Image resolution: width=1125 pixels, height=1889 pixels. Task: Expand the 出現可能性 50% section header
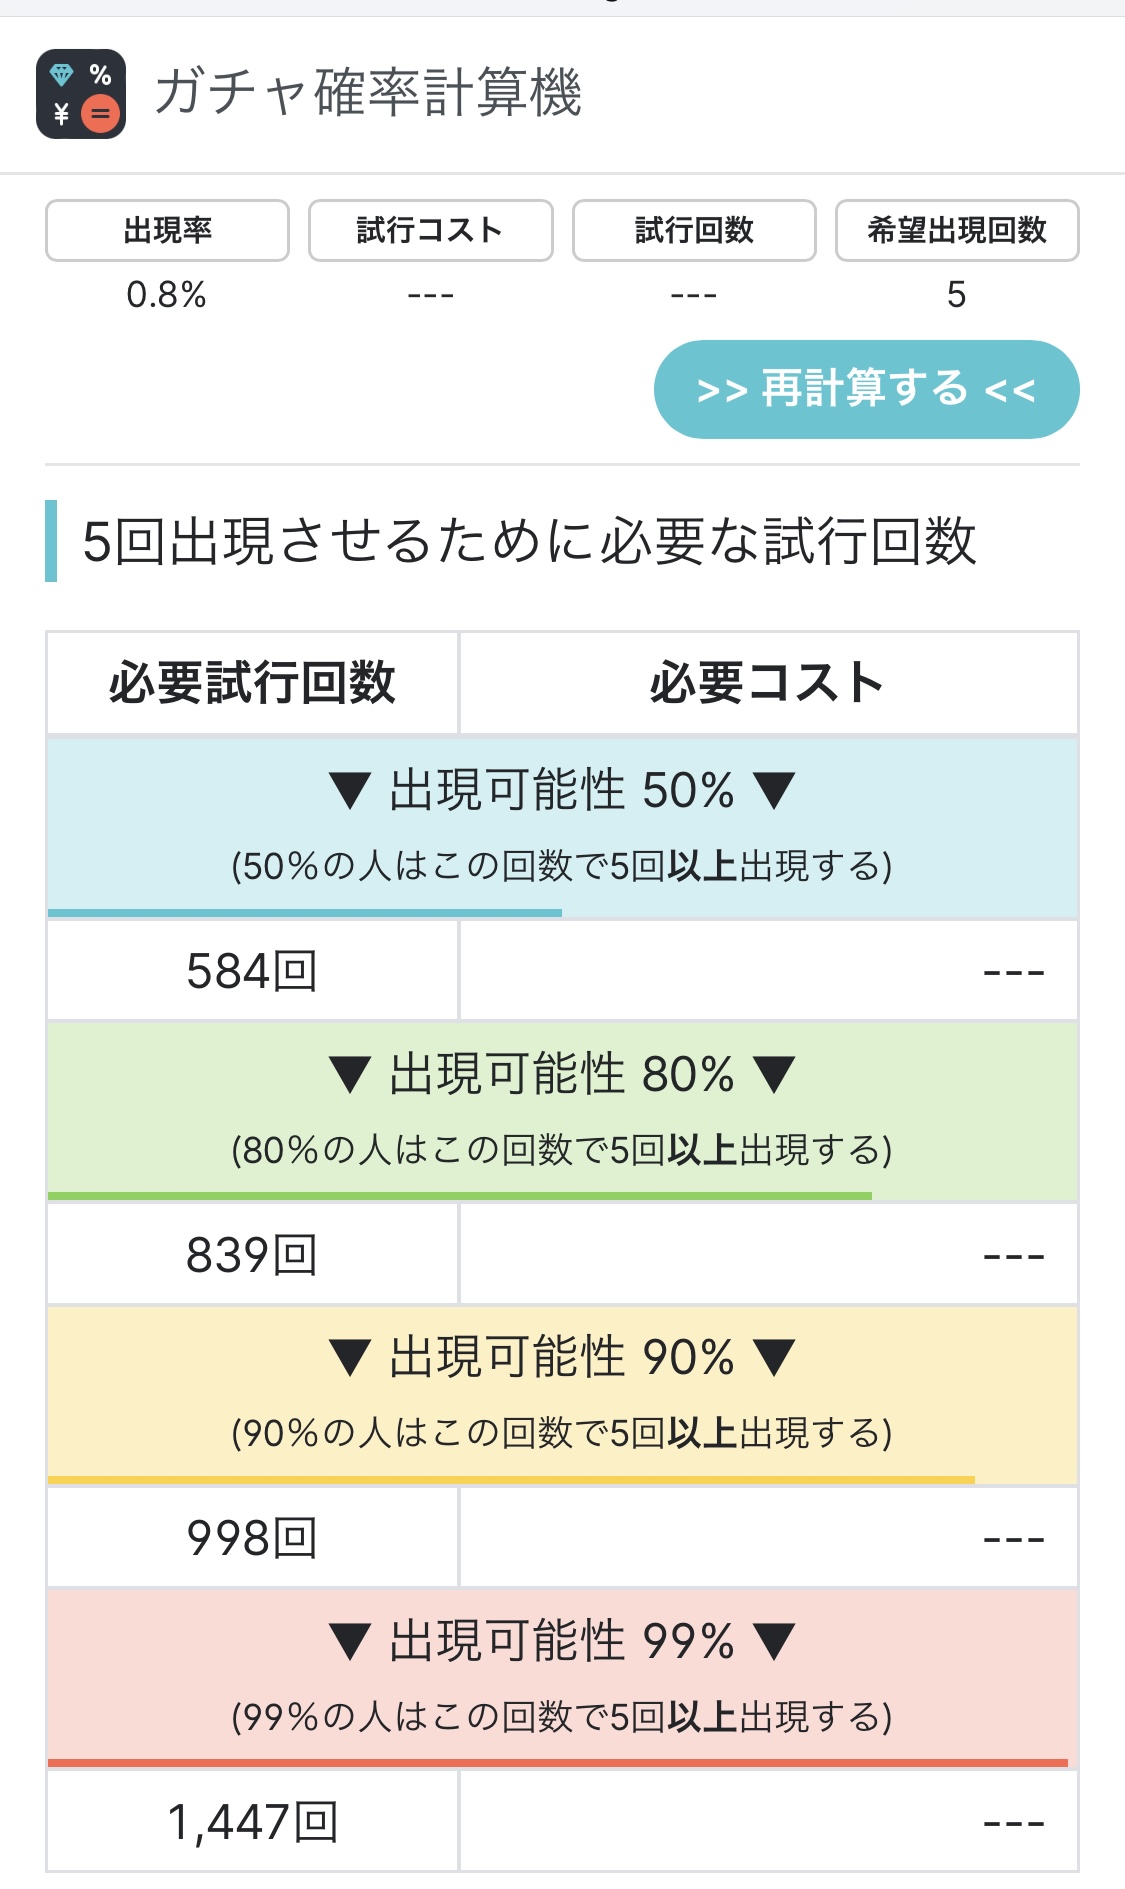click(x=562, y=790)
